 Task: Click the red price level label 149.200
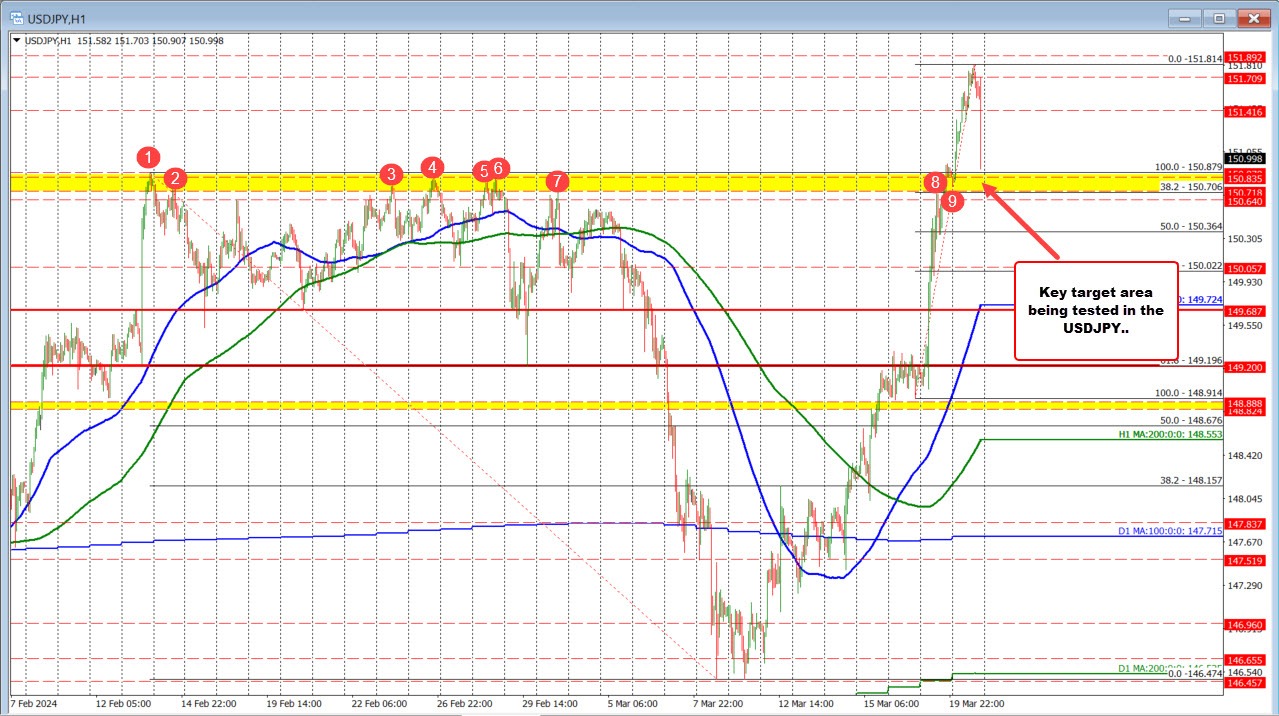[1244, 367]
